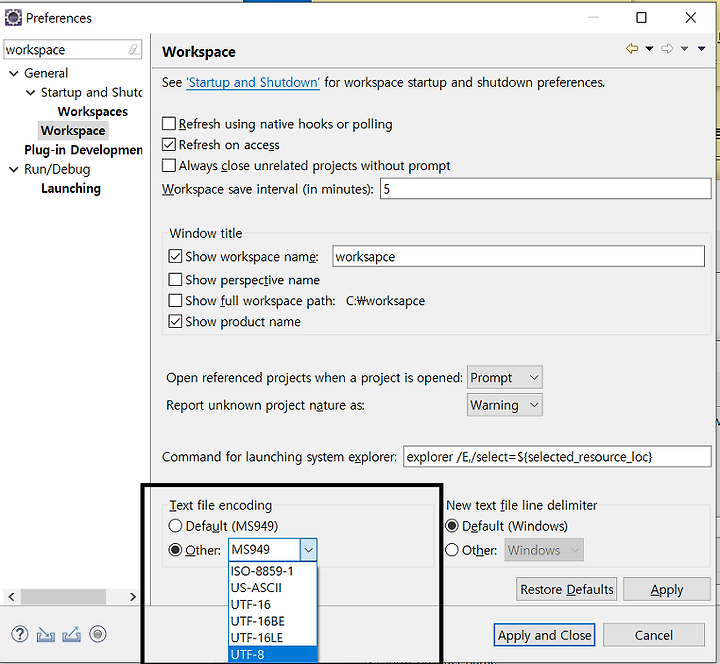The width and height of the screenshot is (720, 664).
Task: Choose UTF-16BE from encoding list
Action: tap(272, 621)
